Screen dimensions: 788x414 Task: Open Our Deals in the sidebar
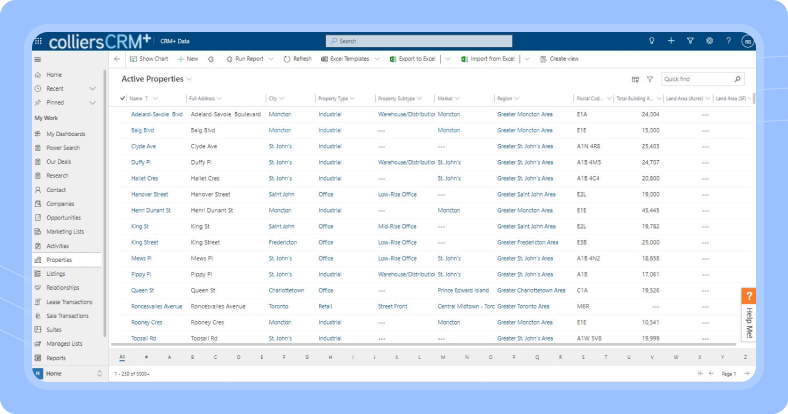[59, 162]
